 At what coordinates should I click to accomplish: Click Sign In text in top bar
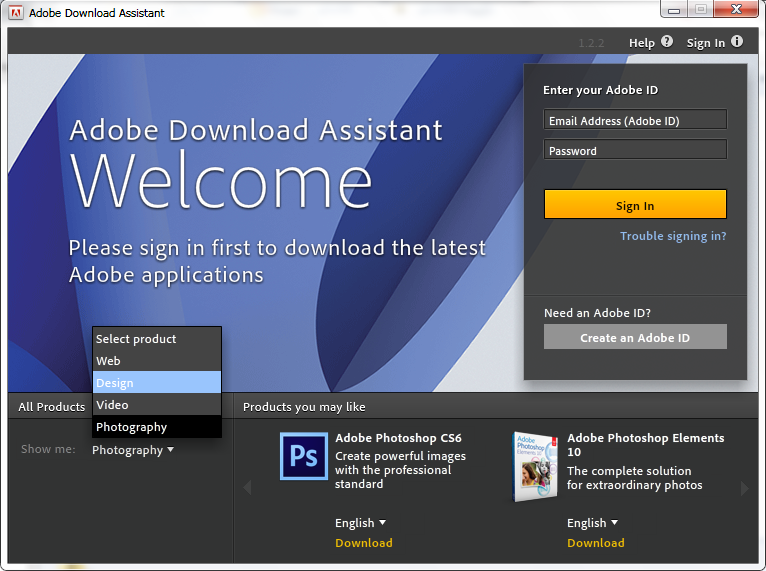click(x=705, y=43)
